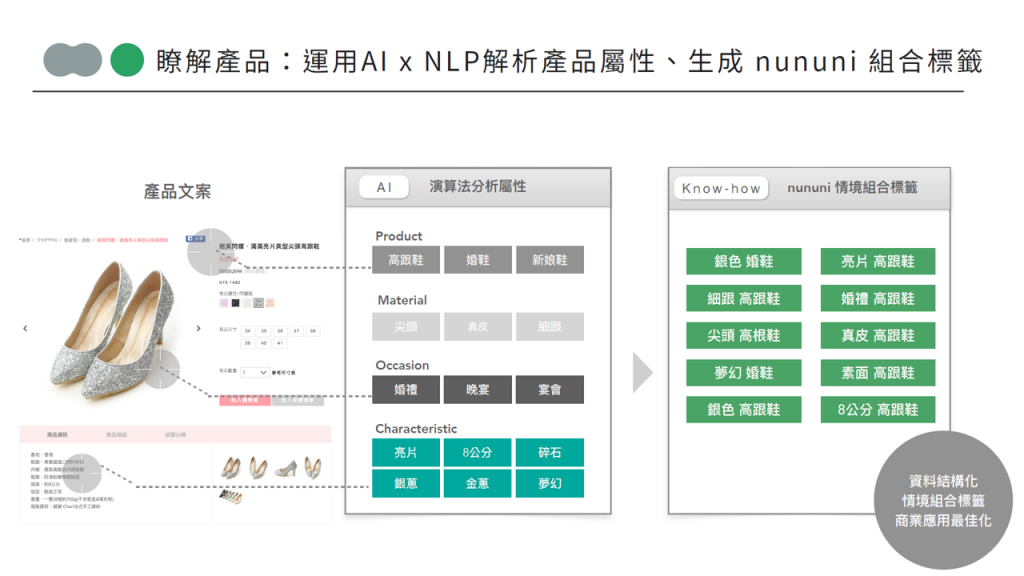Click the grey button next to add-to-cart
Viewport: 1024px width, 576px height.
(298, 400)
